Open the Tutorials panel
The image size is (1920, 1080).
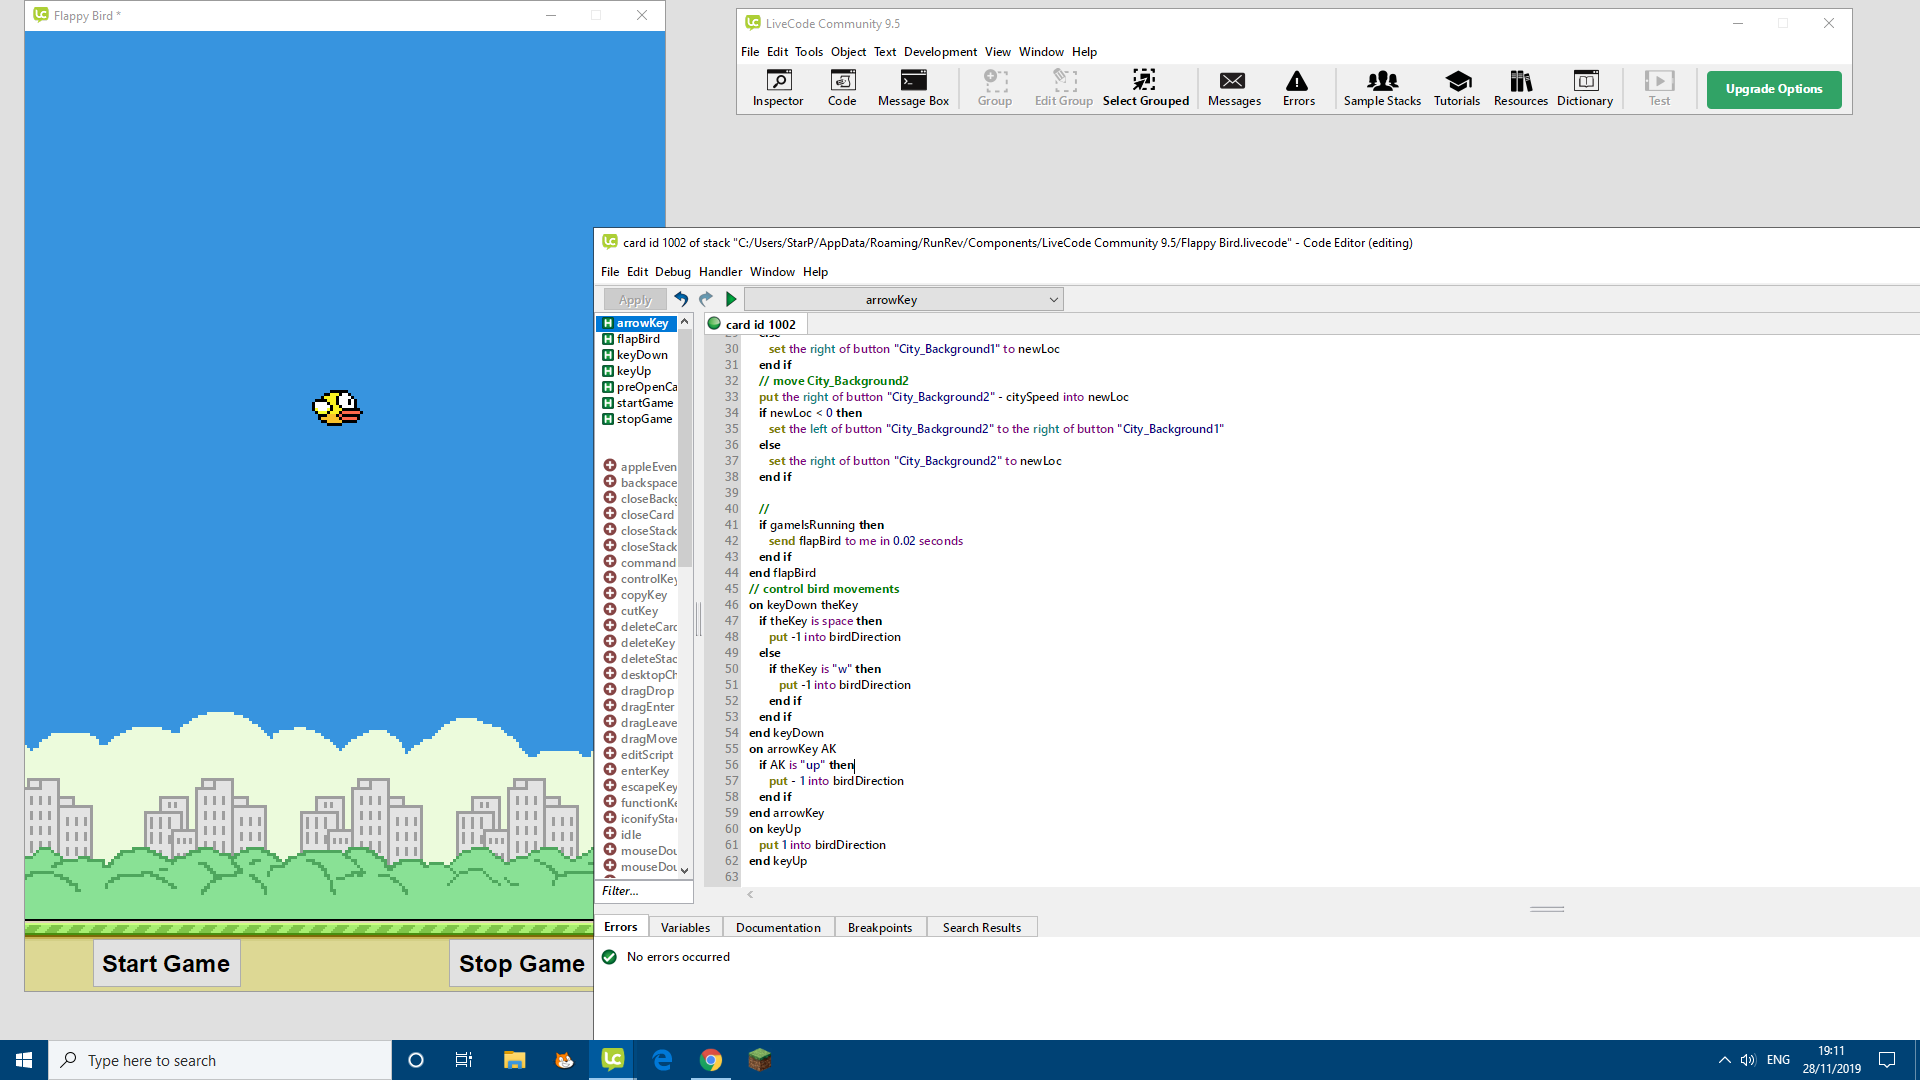tap(1456, 88)
